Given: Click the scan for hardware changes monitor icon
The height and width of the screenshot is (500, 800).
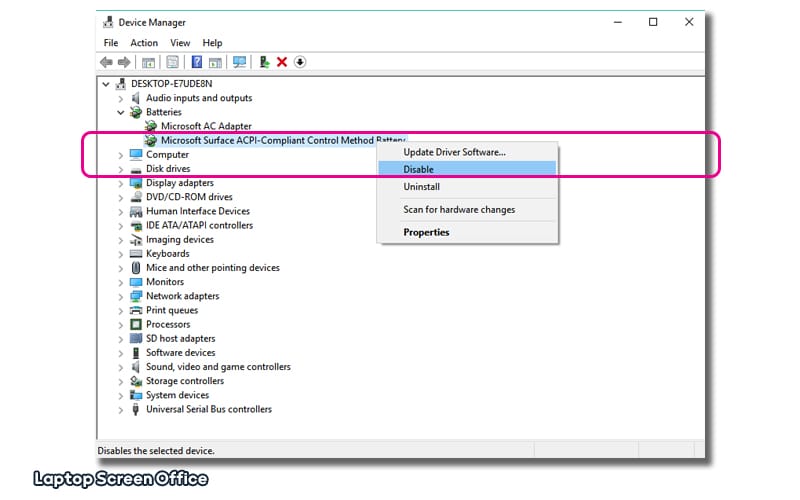Looking at the screenshot, I should pyautogui.click(x=239, y=62).
